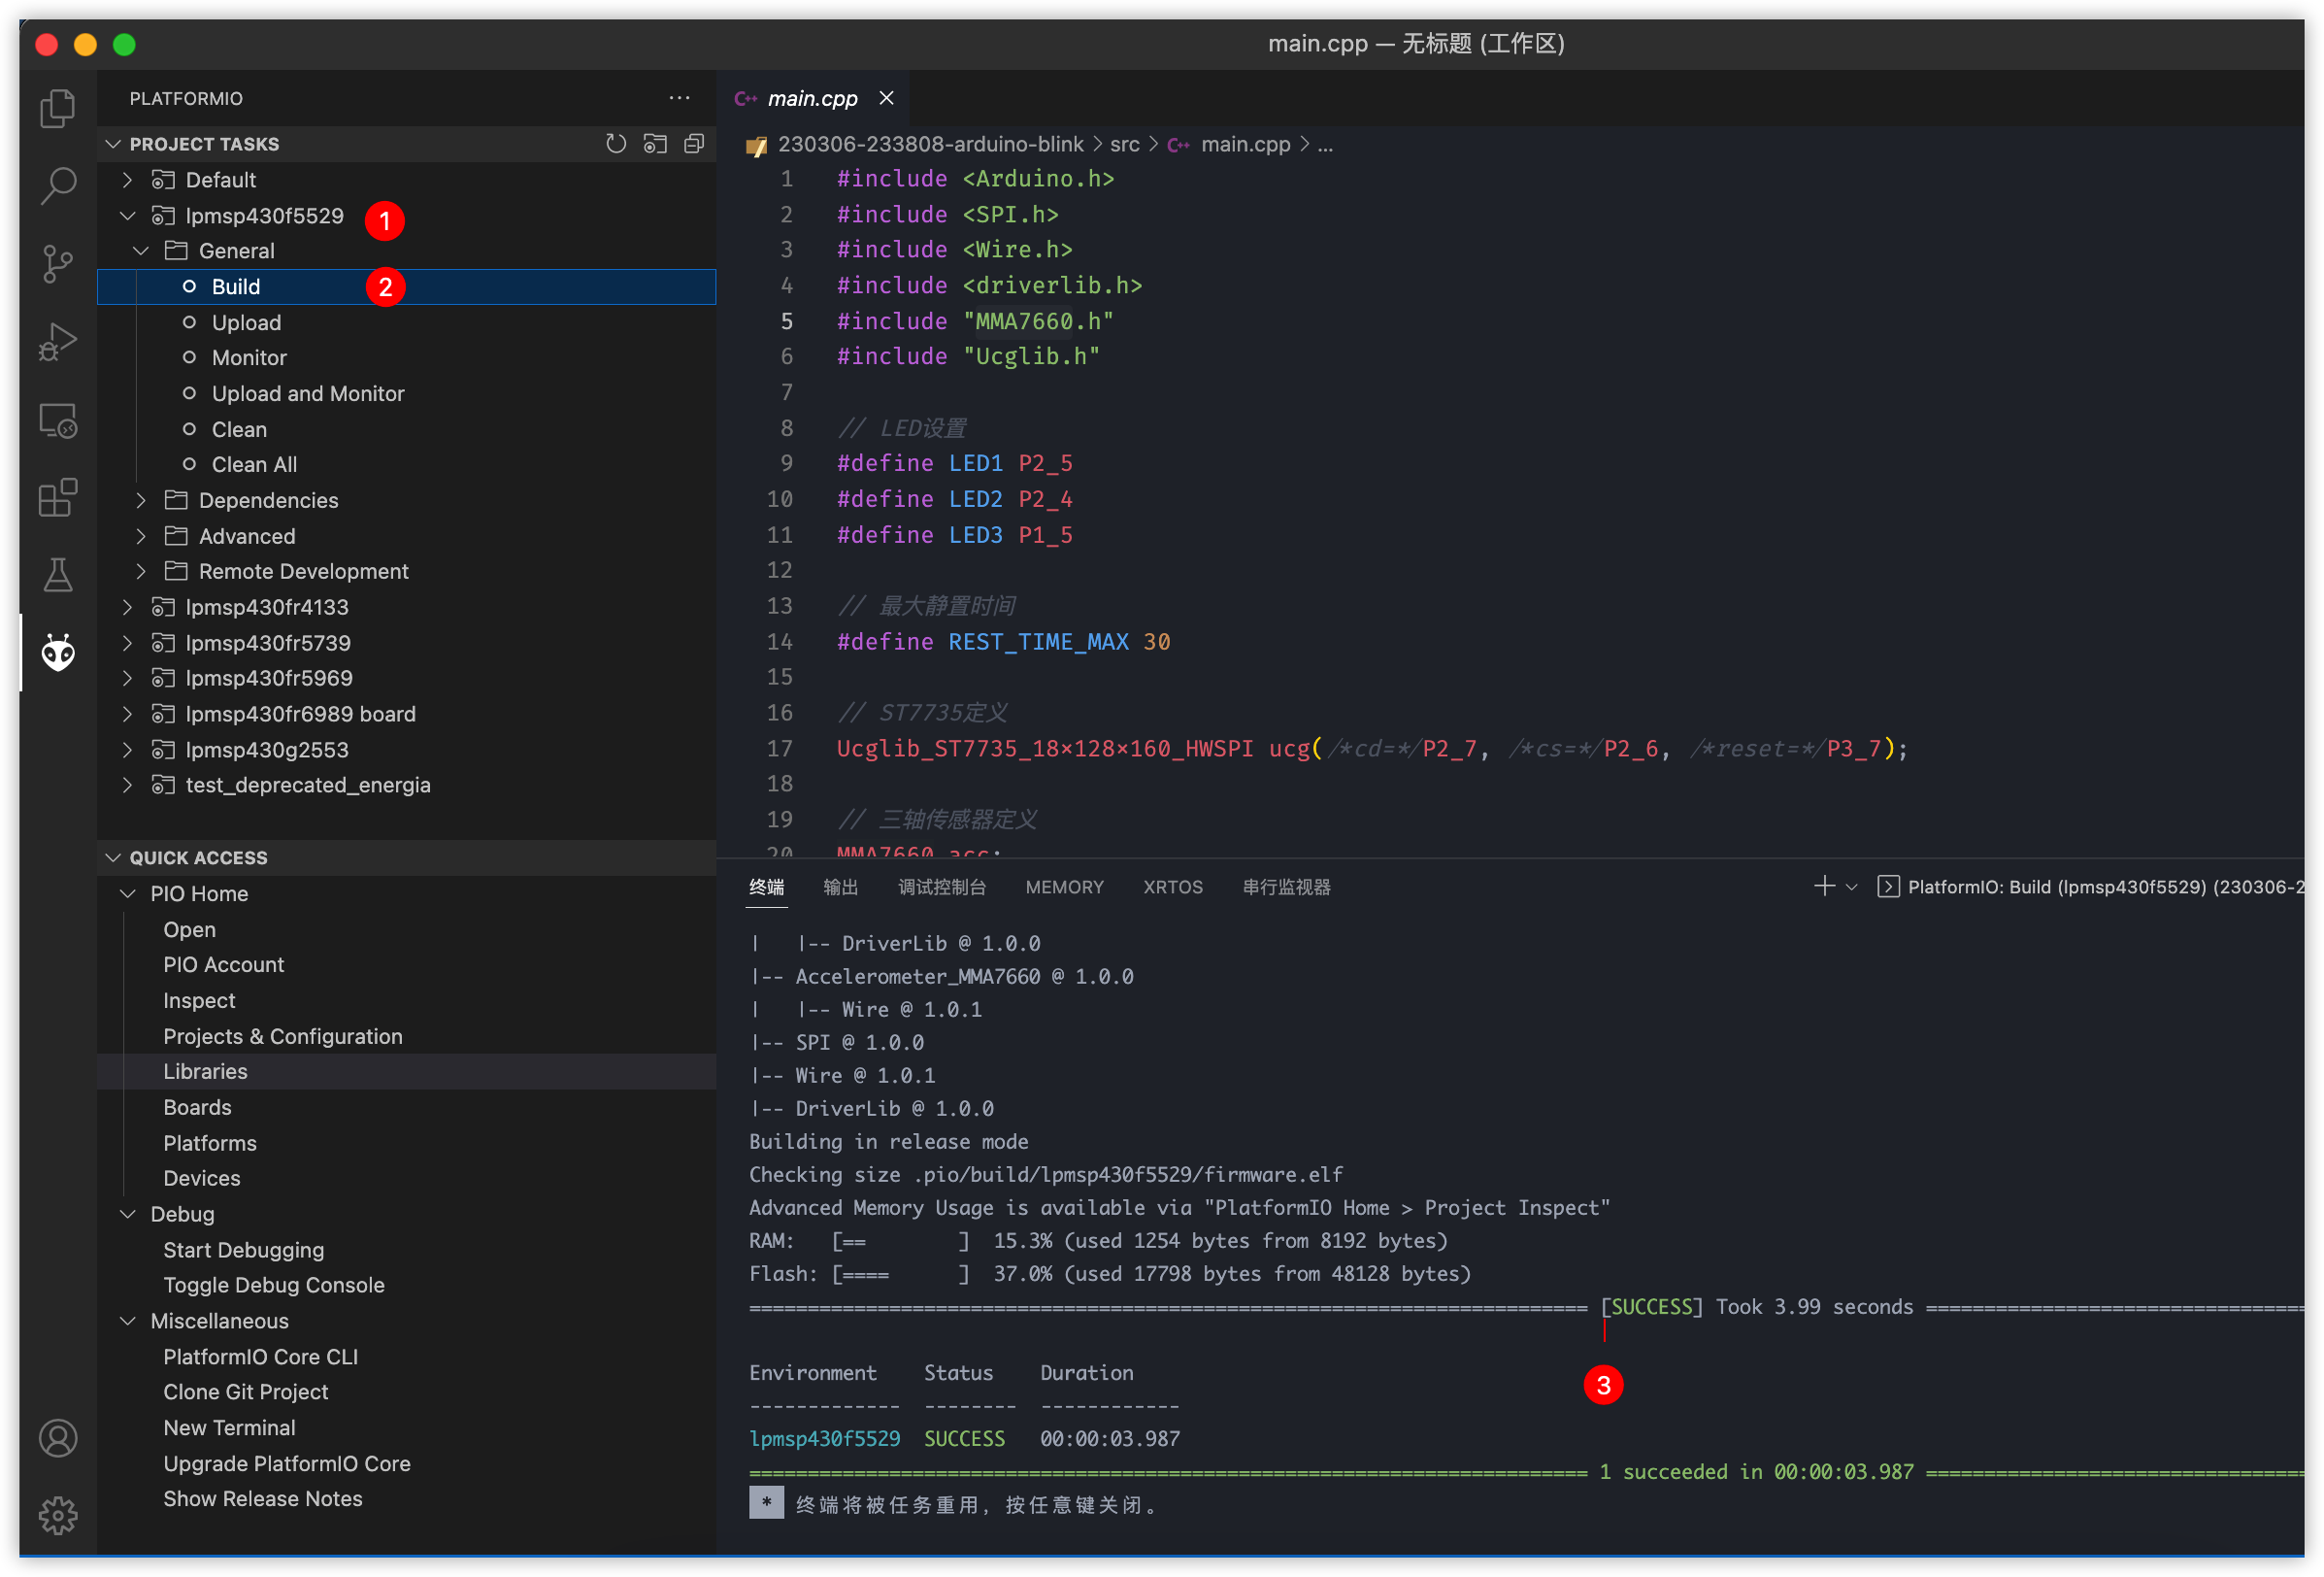Click the PlatformIO alien head icon
The width and height of the screenshot is (2324, 1577).
(58, 653)
